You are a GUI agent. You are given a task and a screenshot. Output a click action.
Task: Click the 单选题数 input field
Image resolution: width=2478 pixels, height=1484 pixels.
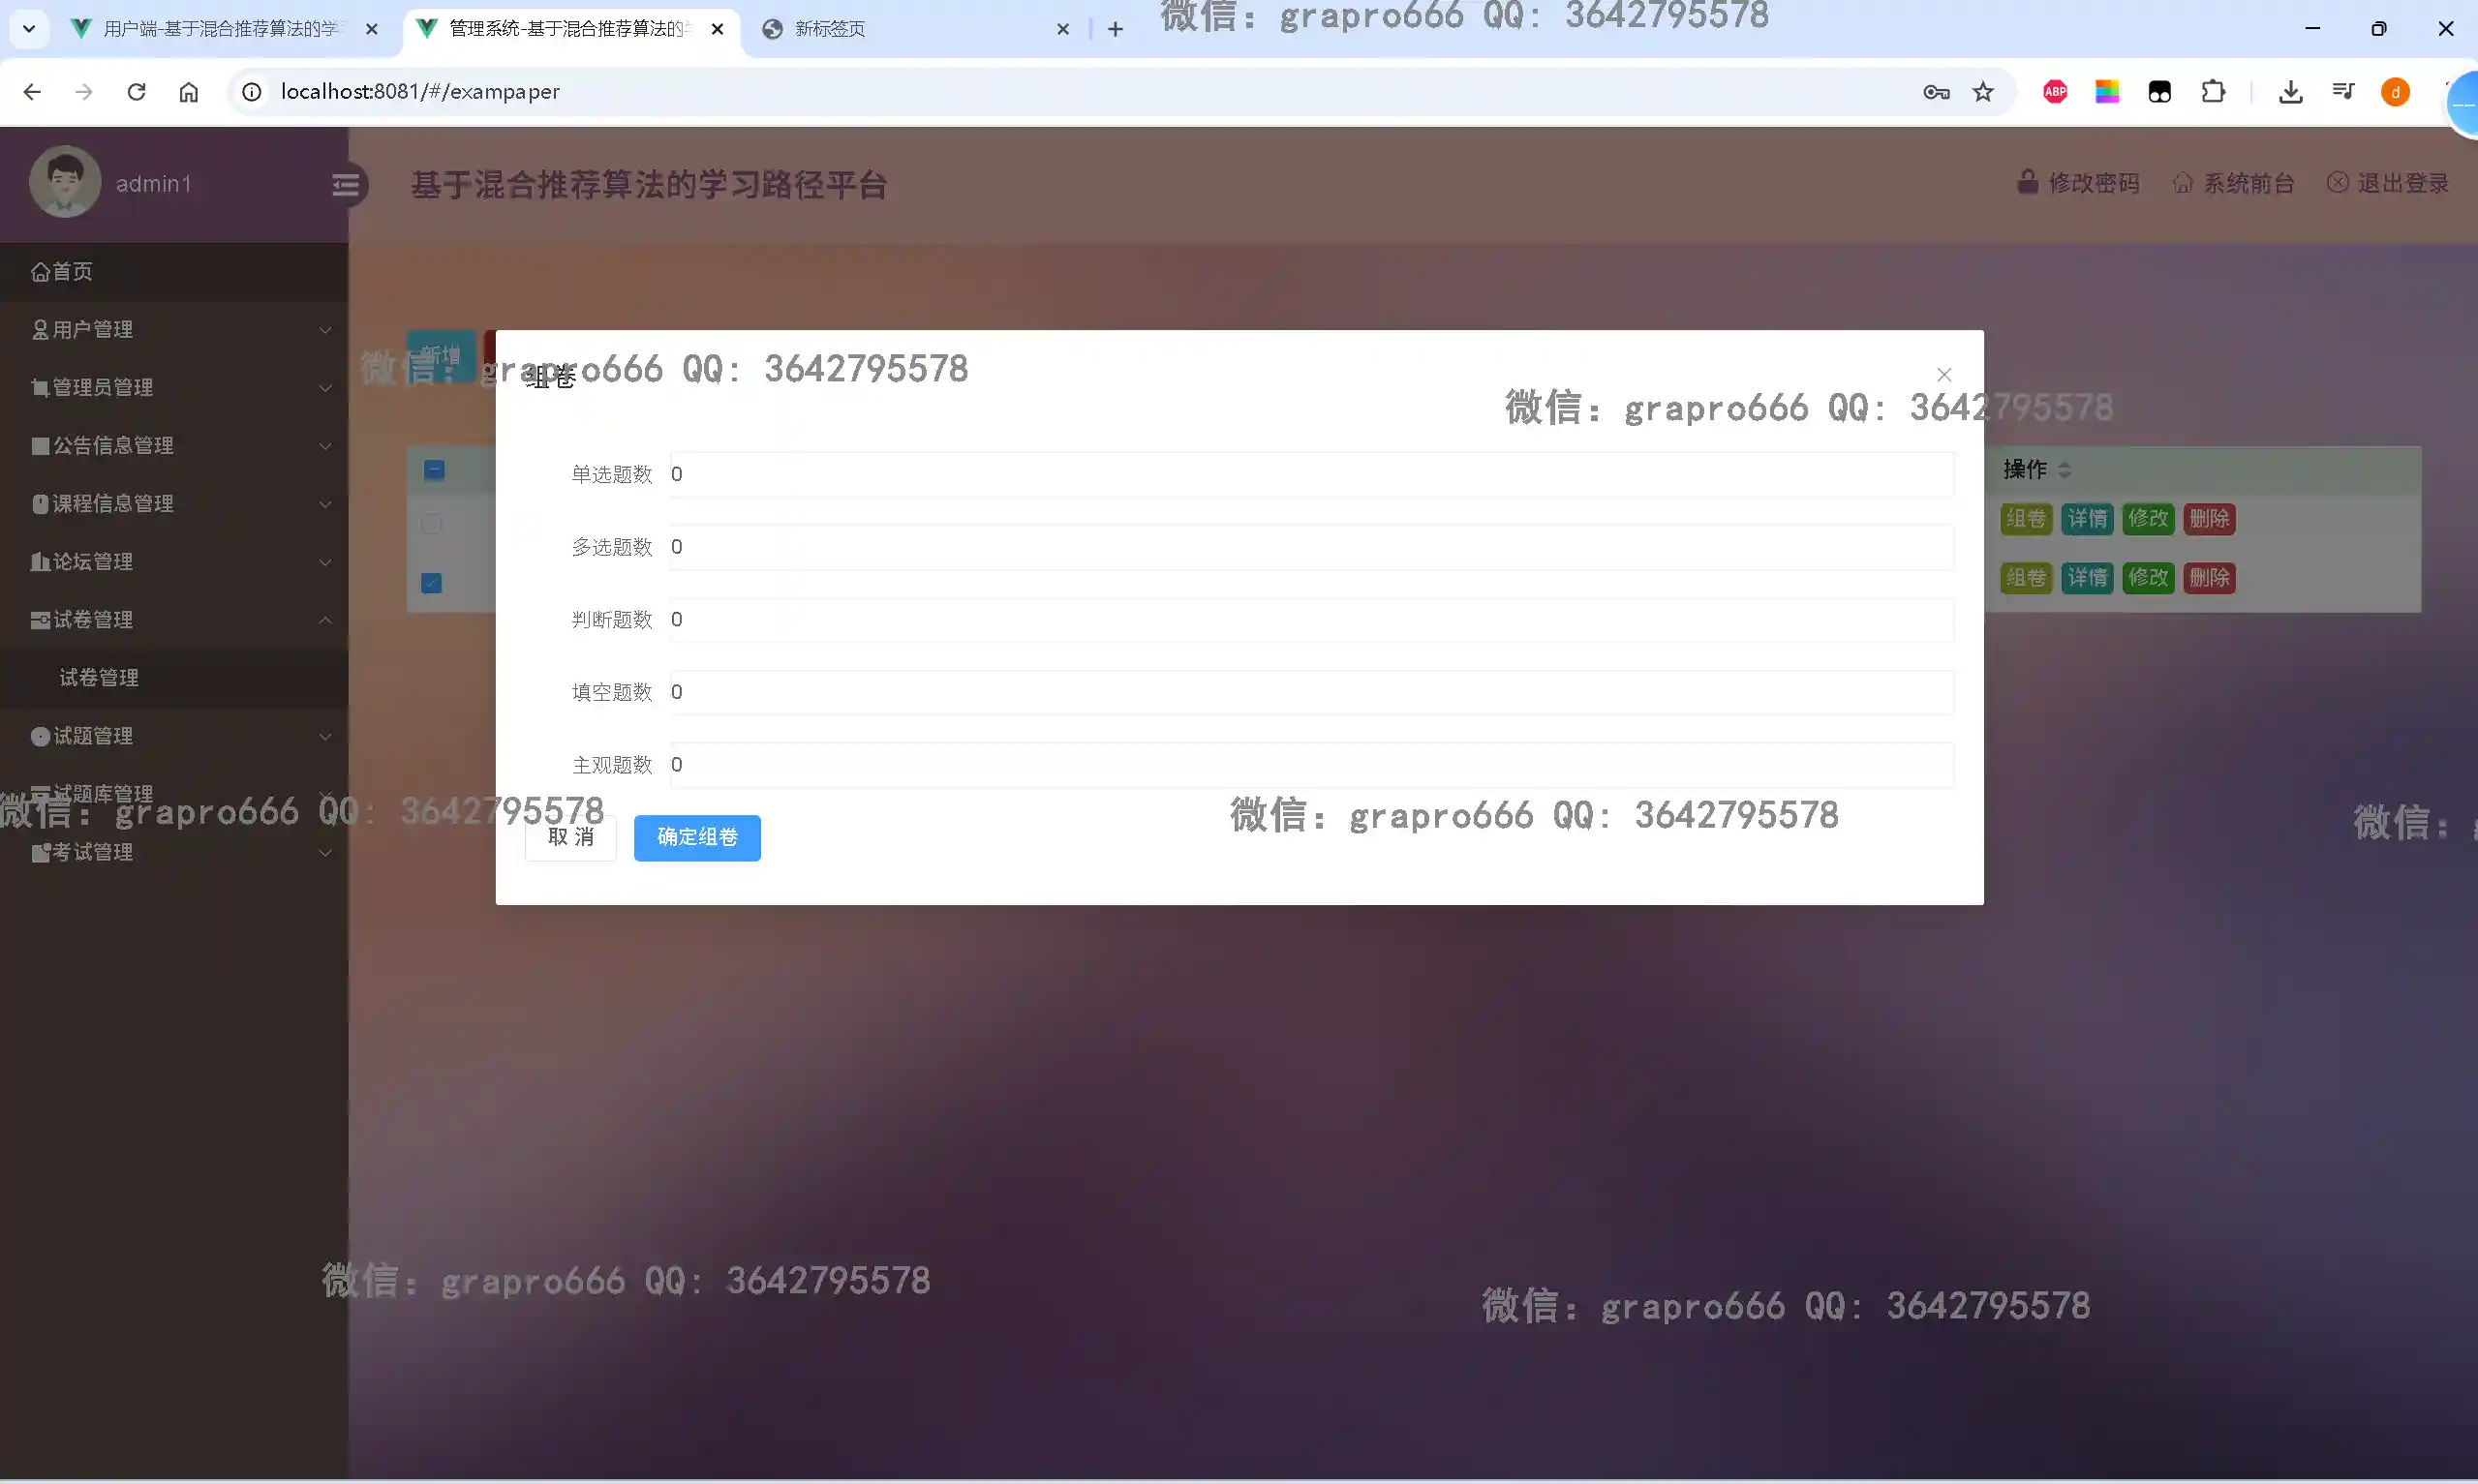point(1310,474)
